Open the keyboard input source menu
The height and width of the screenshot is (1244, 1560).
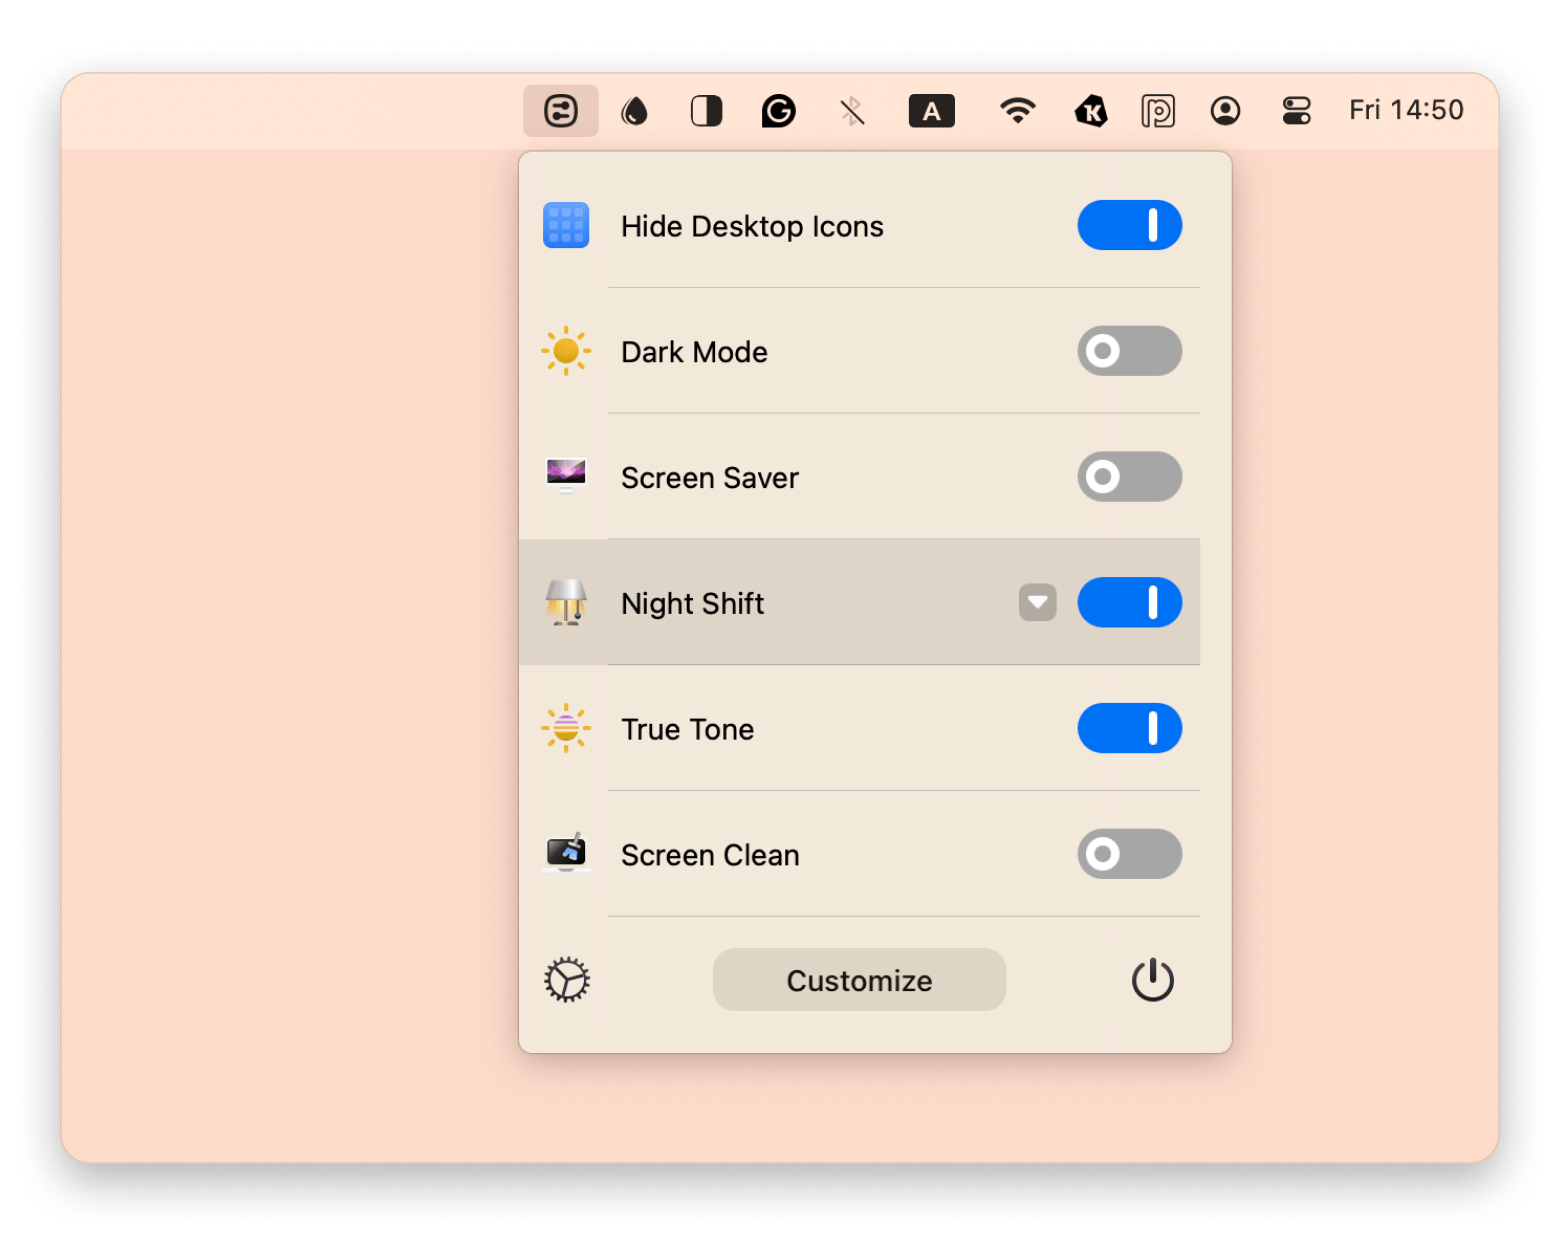coord(931,111)
